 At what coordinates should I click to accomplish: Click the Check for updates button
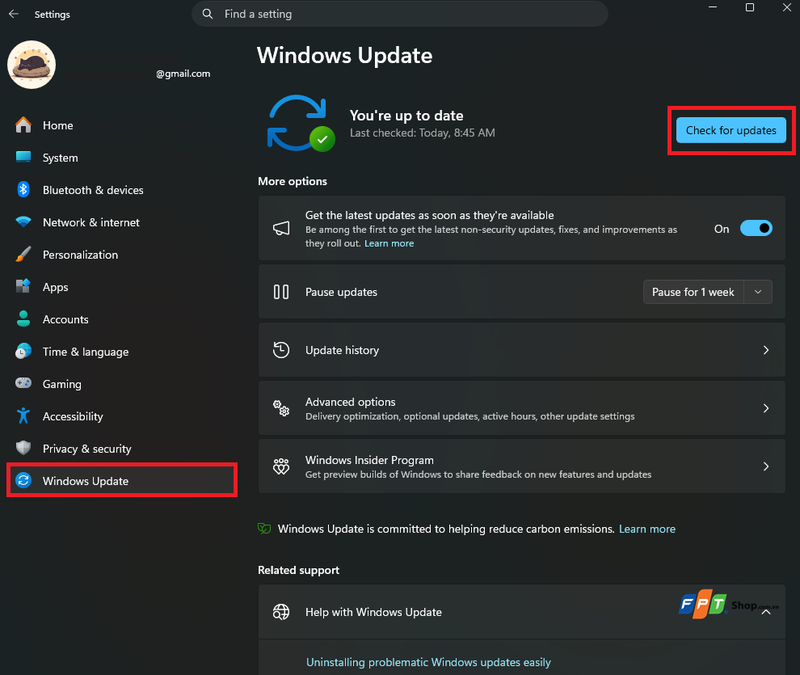731,130
